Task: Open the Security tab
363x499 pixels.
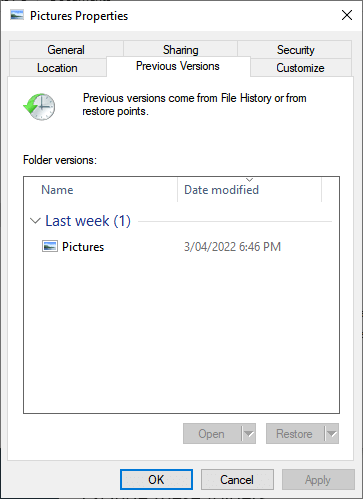Action: tap(295, 50)
